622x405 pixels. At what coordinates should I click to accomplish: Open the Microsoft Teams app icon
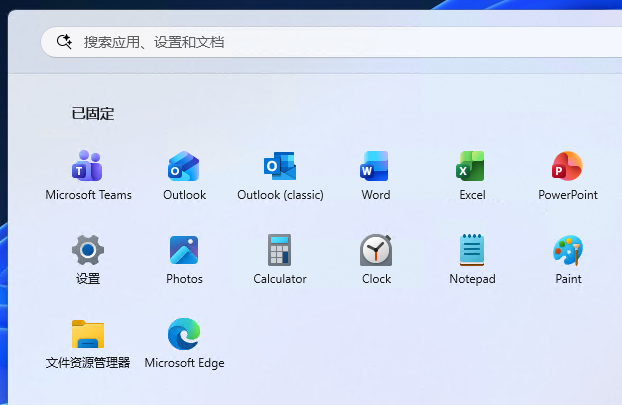(87, 166)
